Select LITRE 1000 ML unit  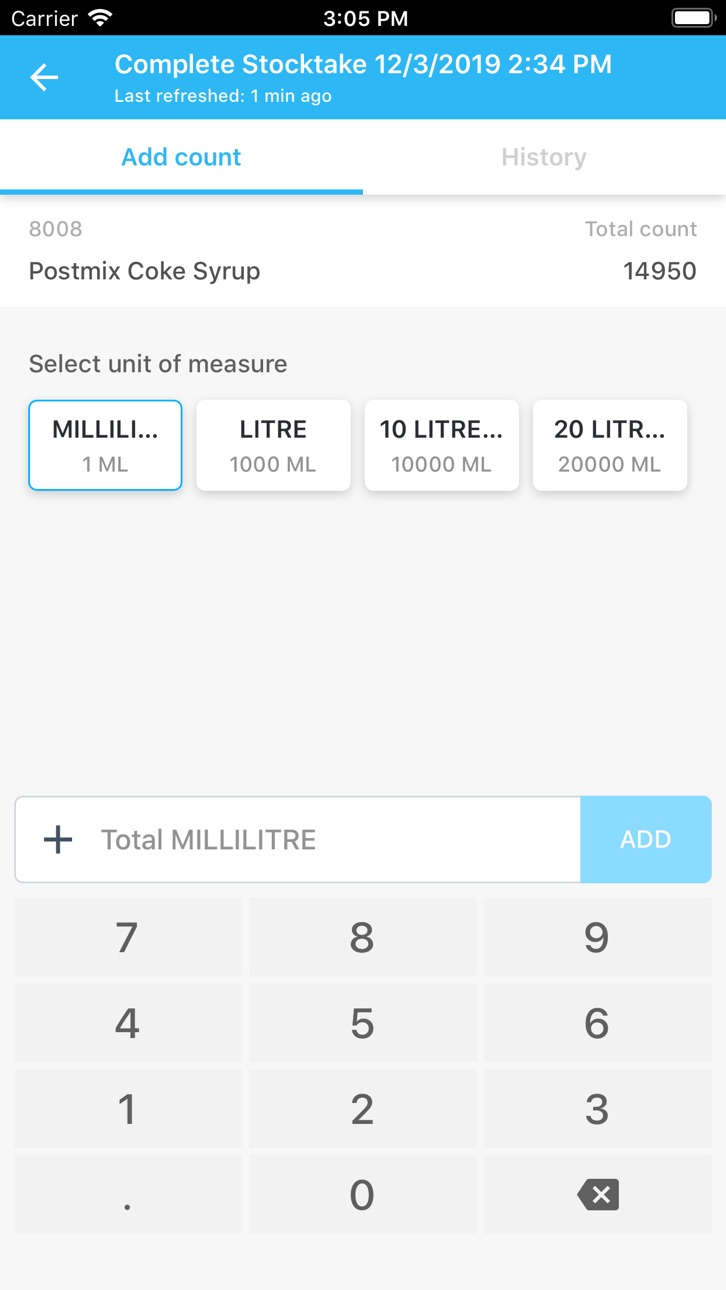(x=273, y=445)
